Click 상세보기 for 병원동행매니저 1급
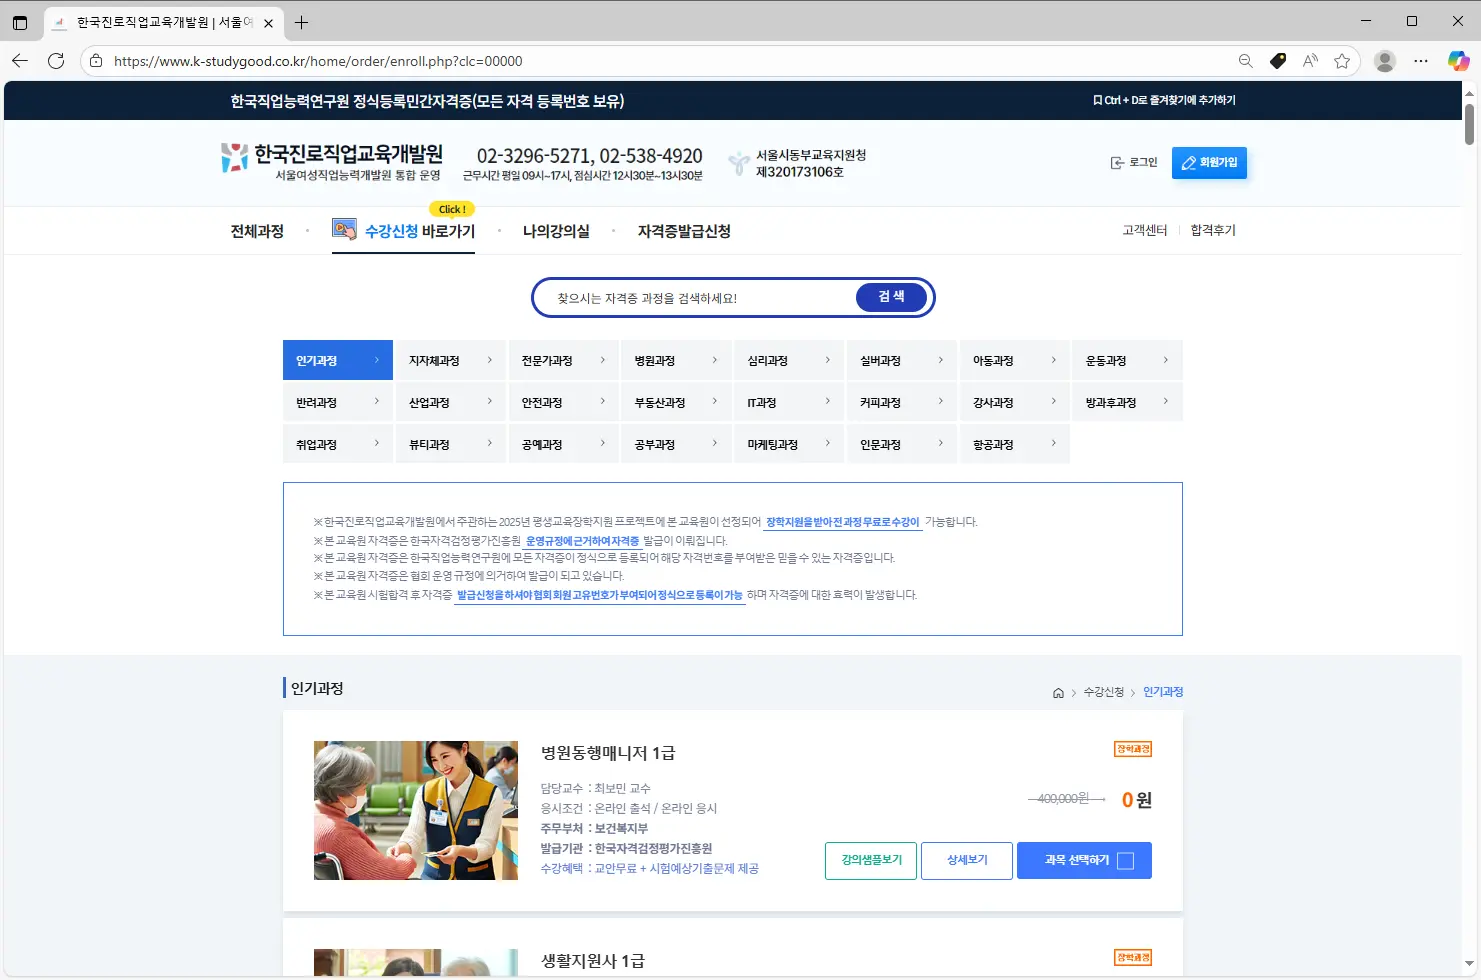Viewport: 1481px width, 980px height. pyautogui.click(x=967, y=860)
